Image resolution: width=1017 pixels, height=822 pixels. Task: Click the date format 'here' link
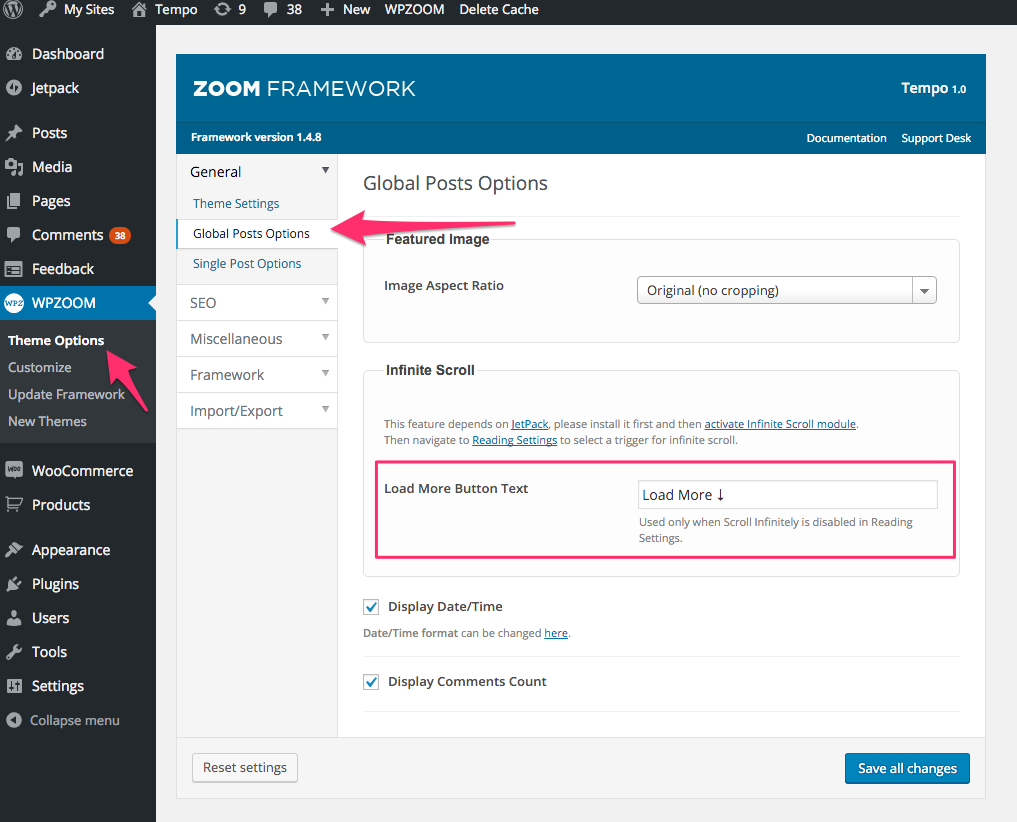click(556, 633)
